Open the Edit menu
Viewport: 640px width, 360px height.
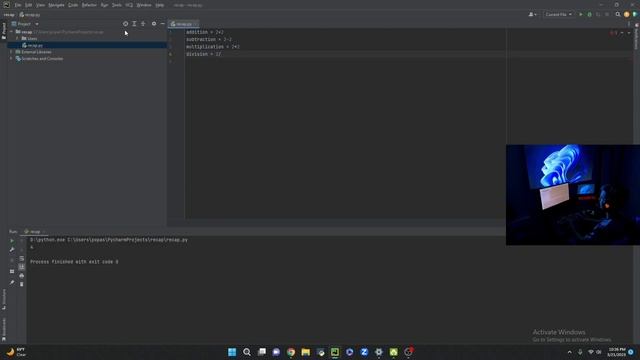click(x=28, y=5)
